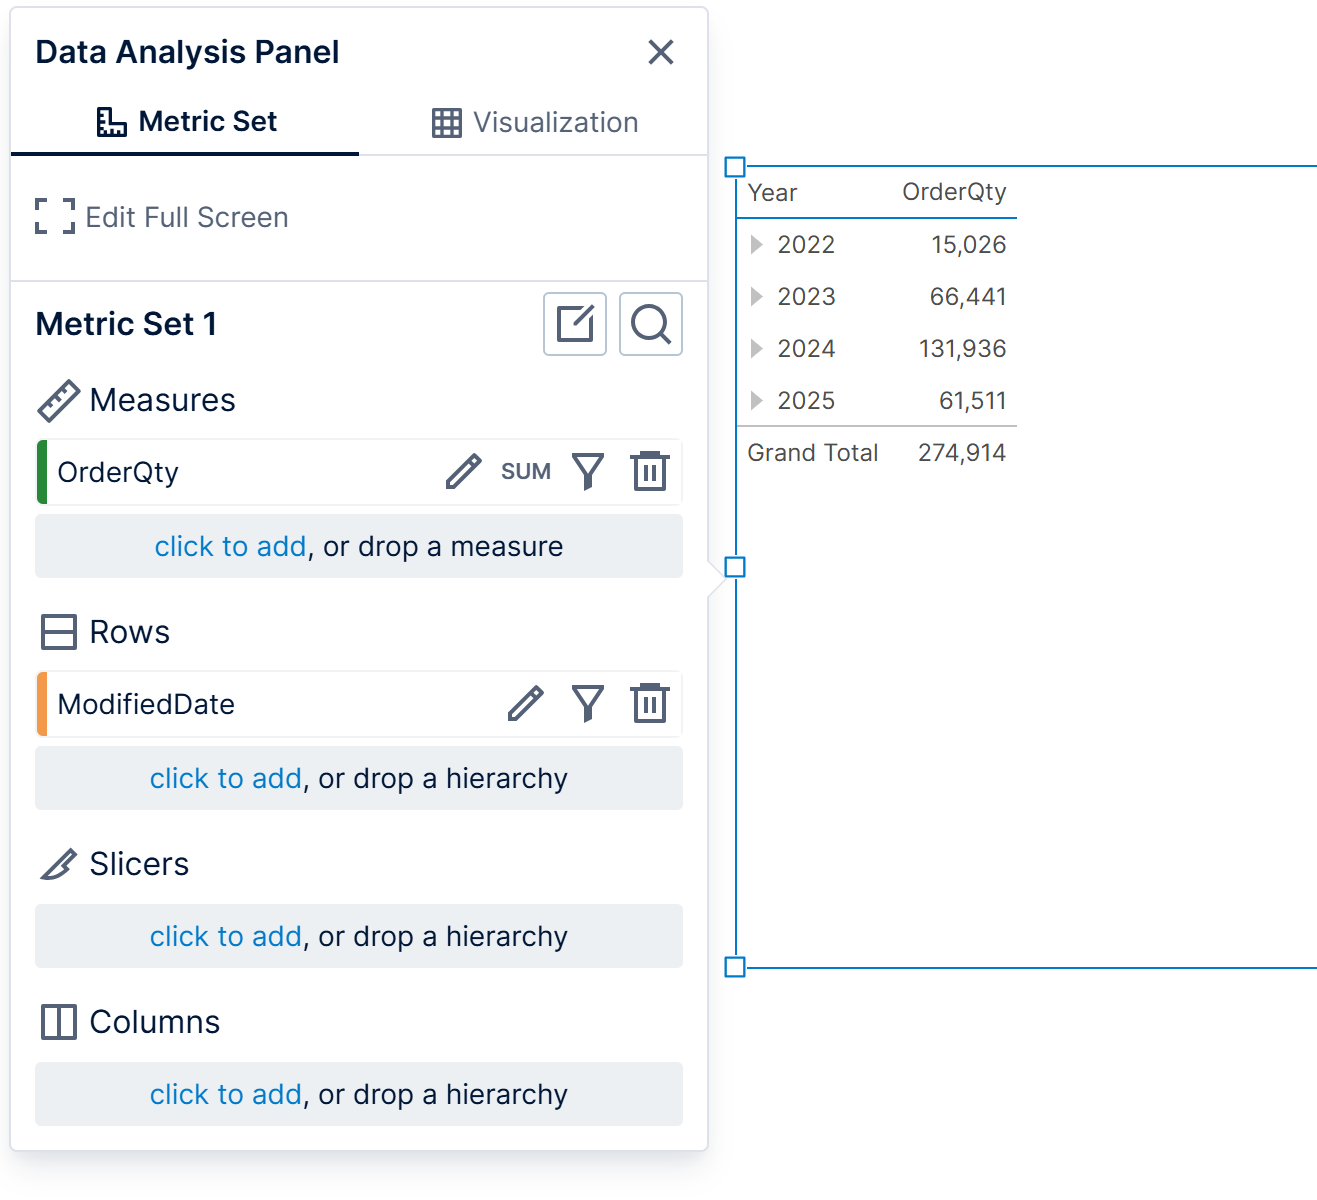This screenshot has width=1317, height=1200.
Task: Open filter for ModifiedDate hierarchy
Action: (x=588, y=703)
